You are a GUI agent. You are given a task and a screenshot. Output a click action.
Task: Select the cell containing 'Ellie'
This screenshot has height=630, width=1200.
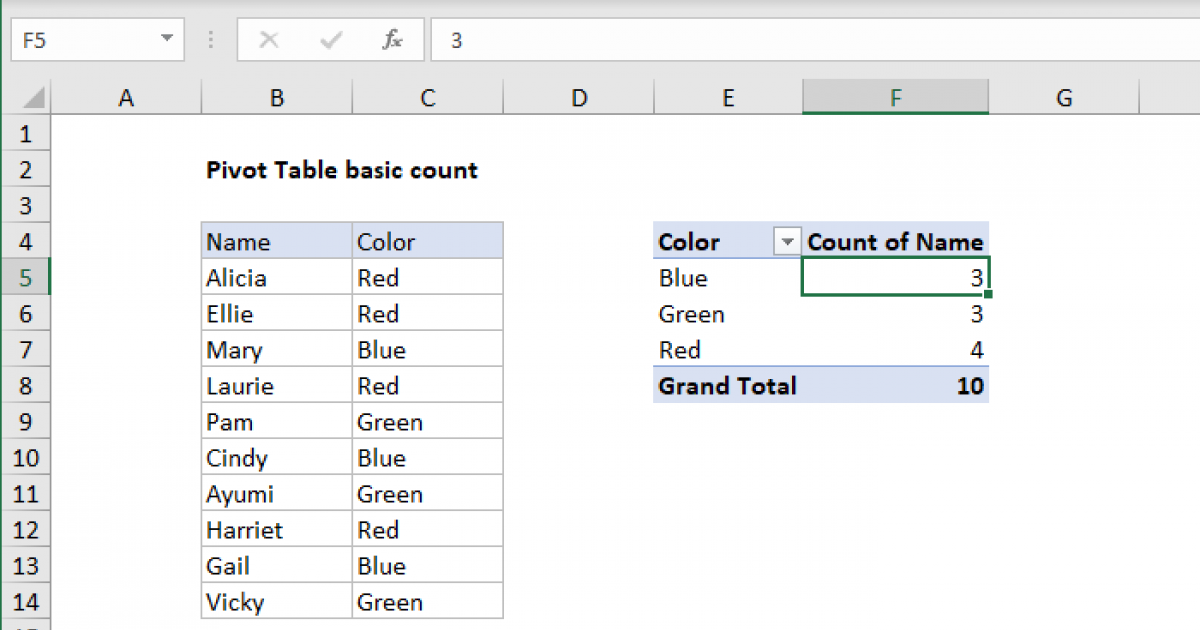277,314
